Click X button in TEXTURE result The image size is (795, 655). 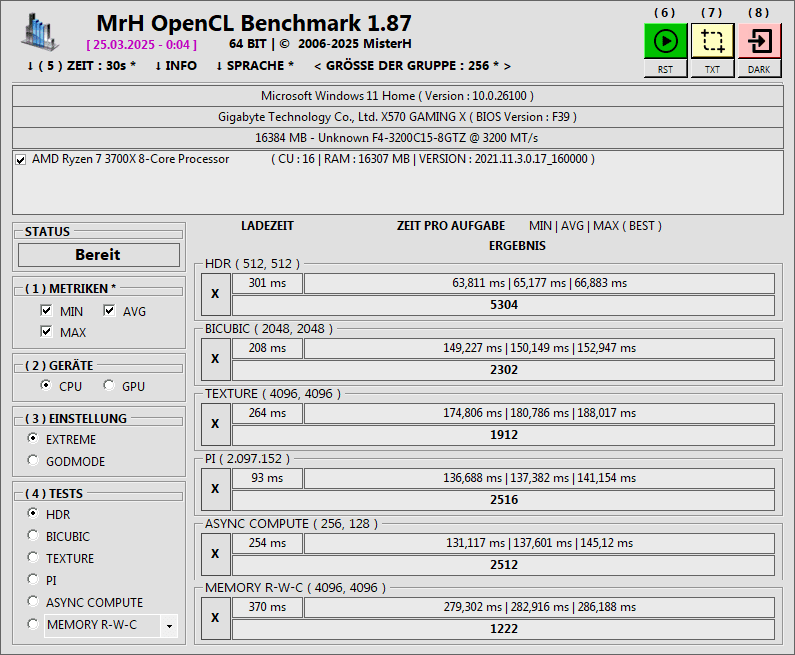215,424
